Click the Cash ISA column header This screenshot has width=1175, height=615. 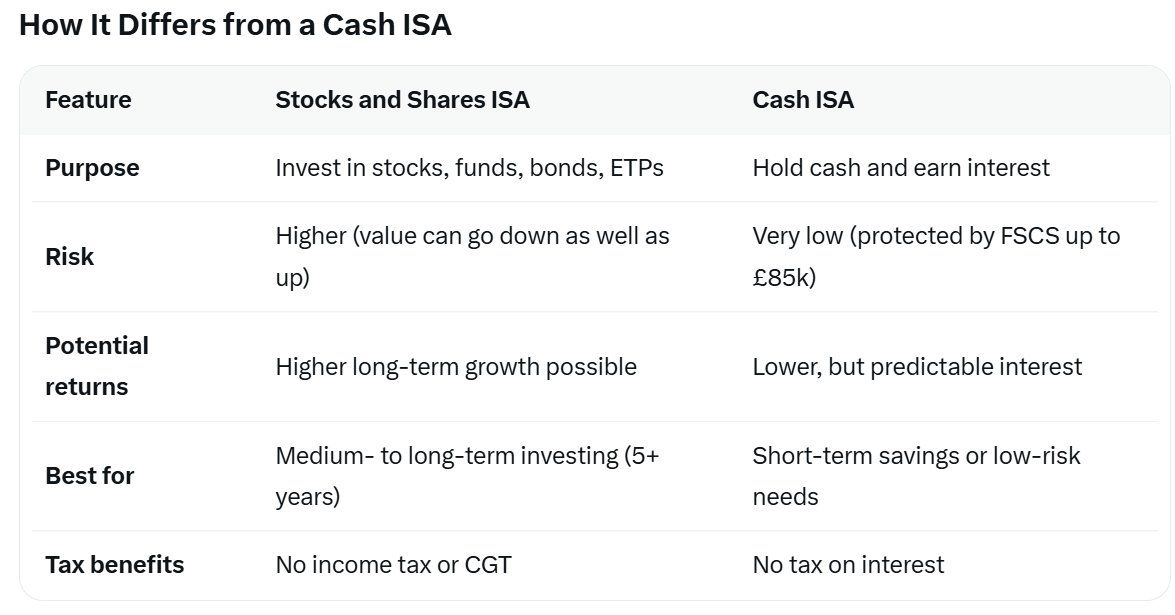tap(803, 100)
